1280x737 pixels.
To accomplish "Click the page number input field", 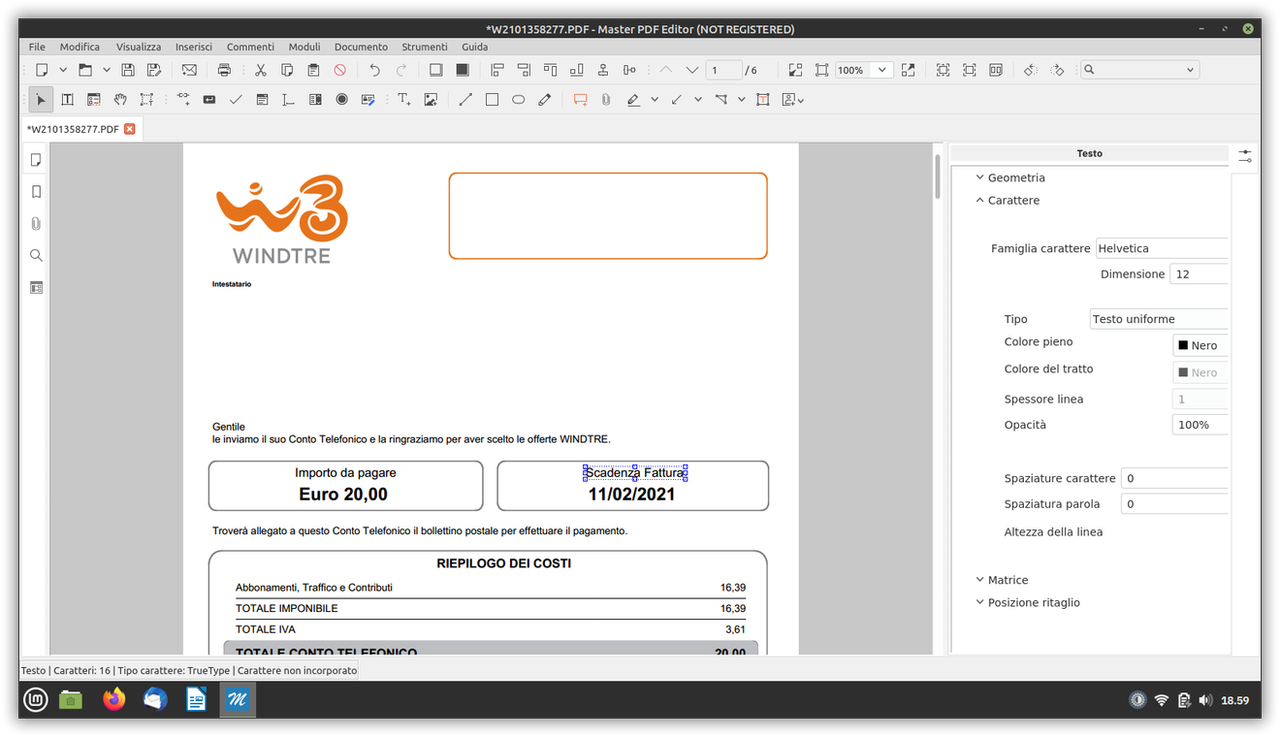I will [724, 70].
